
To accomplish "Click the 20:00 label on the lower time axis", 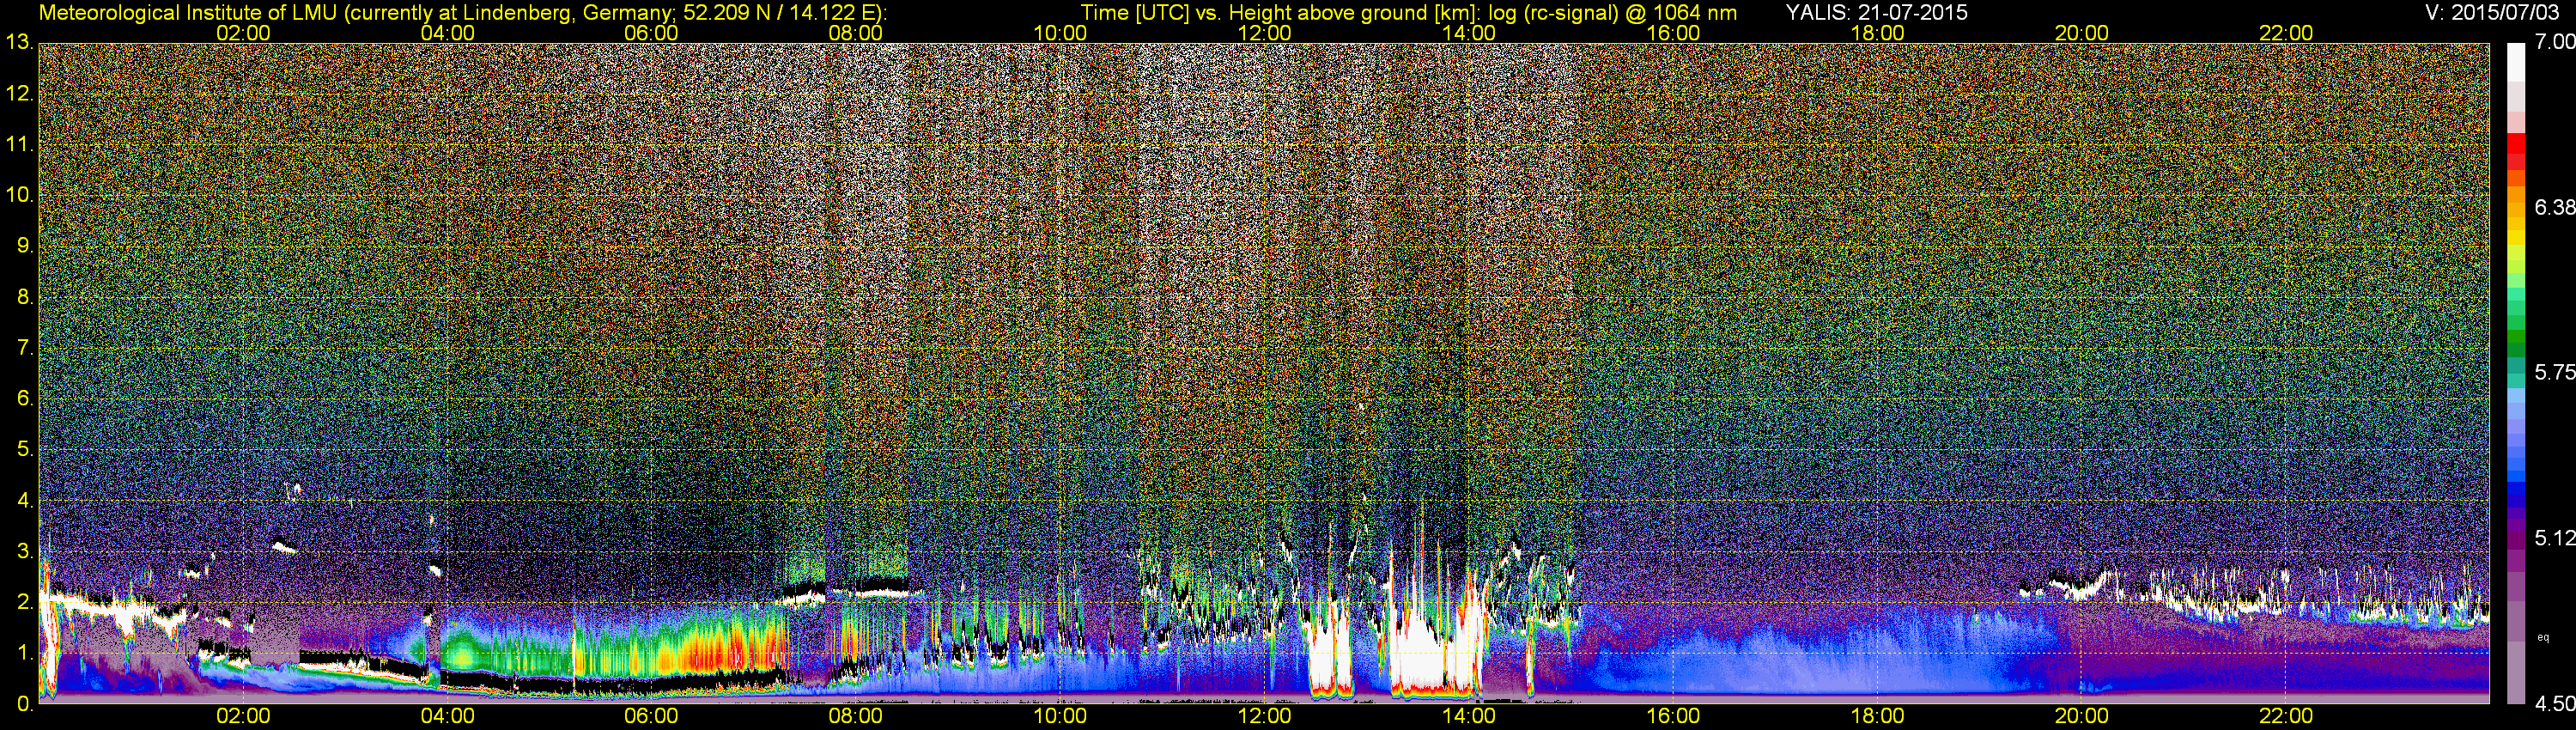I will pos(2082,716).
